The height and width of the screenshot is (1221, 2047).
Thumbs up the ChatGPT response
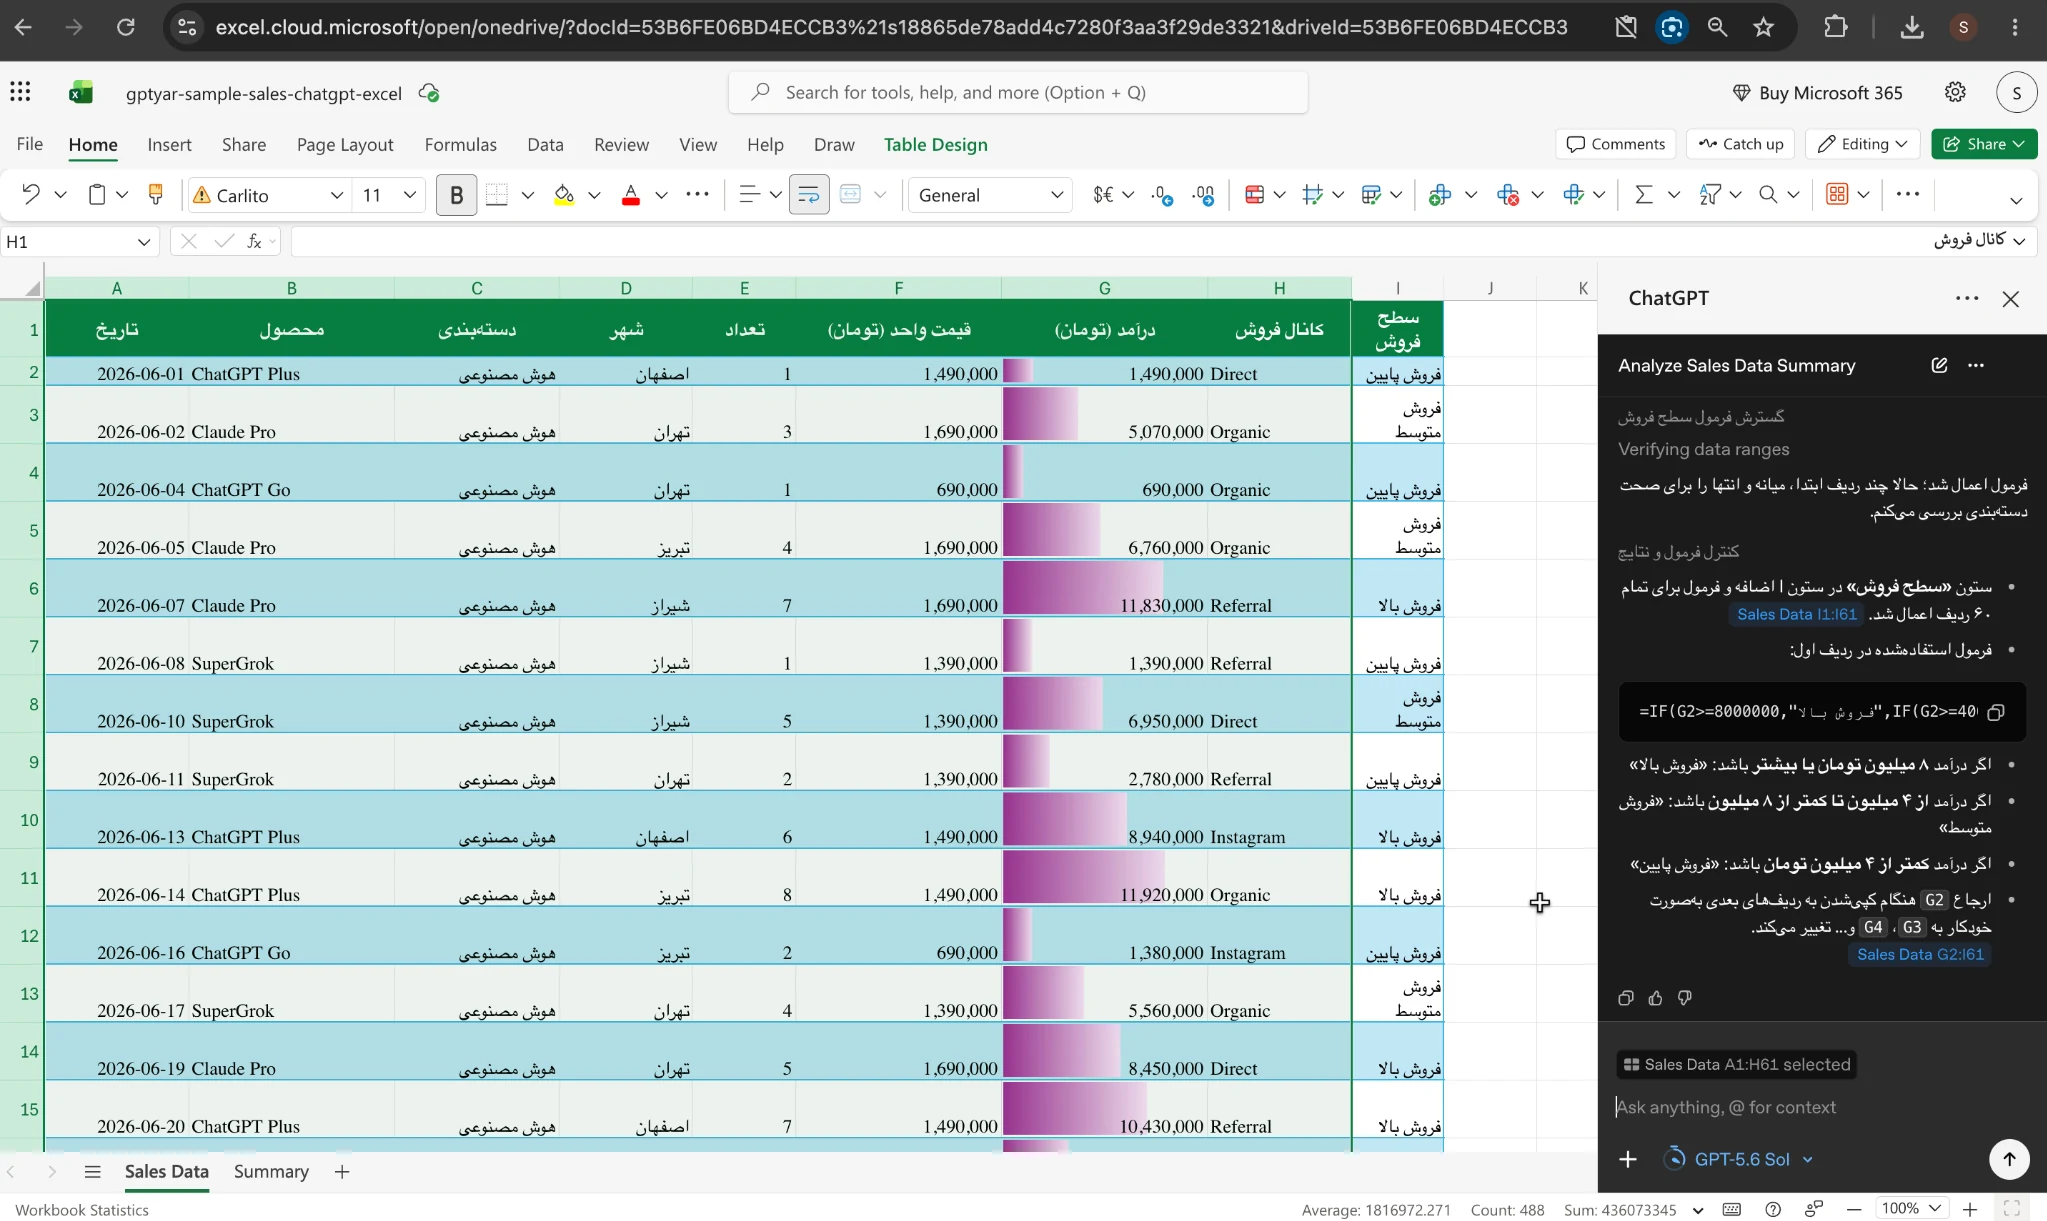[1656, 998]
